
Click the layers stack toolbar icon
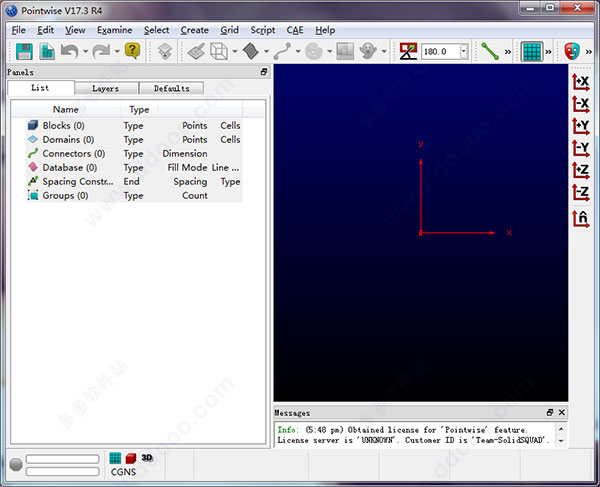(x=165, y=51)
